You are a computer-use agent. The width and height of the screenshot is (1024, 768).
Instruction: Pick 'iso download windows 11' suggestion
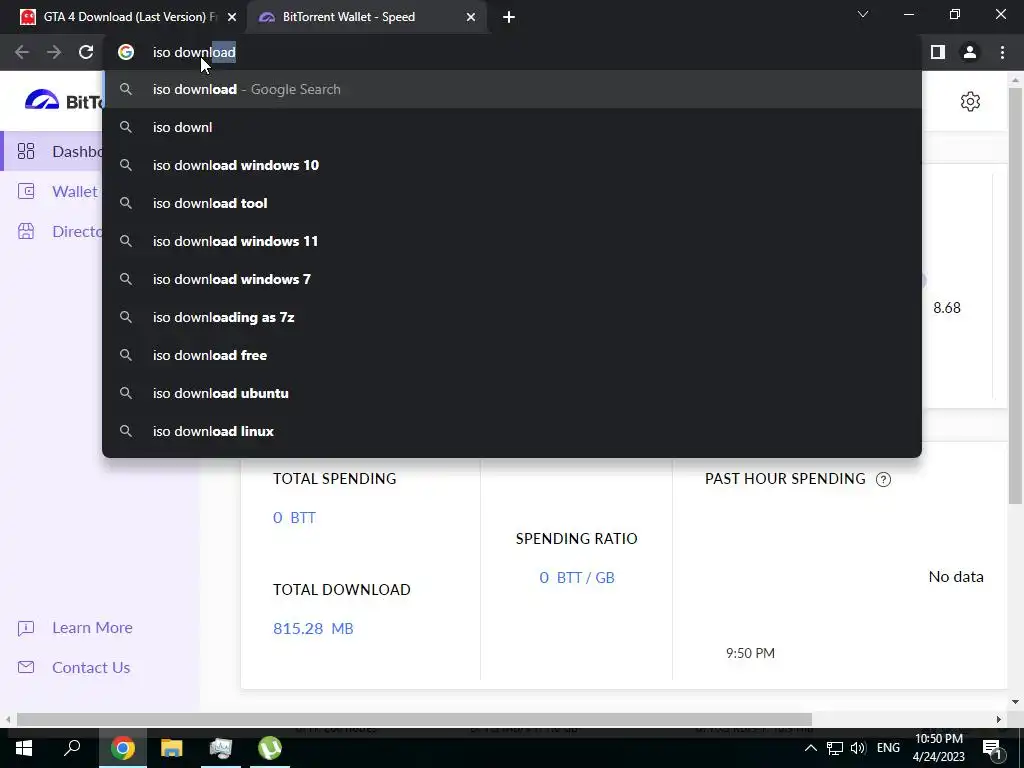[x=512, y=241]
